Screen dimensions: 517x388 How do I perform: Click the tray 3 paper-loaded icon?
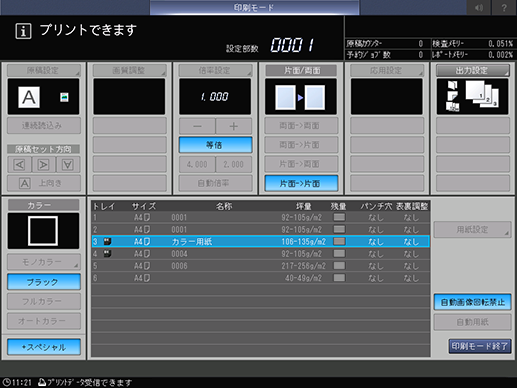[107, 241]
